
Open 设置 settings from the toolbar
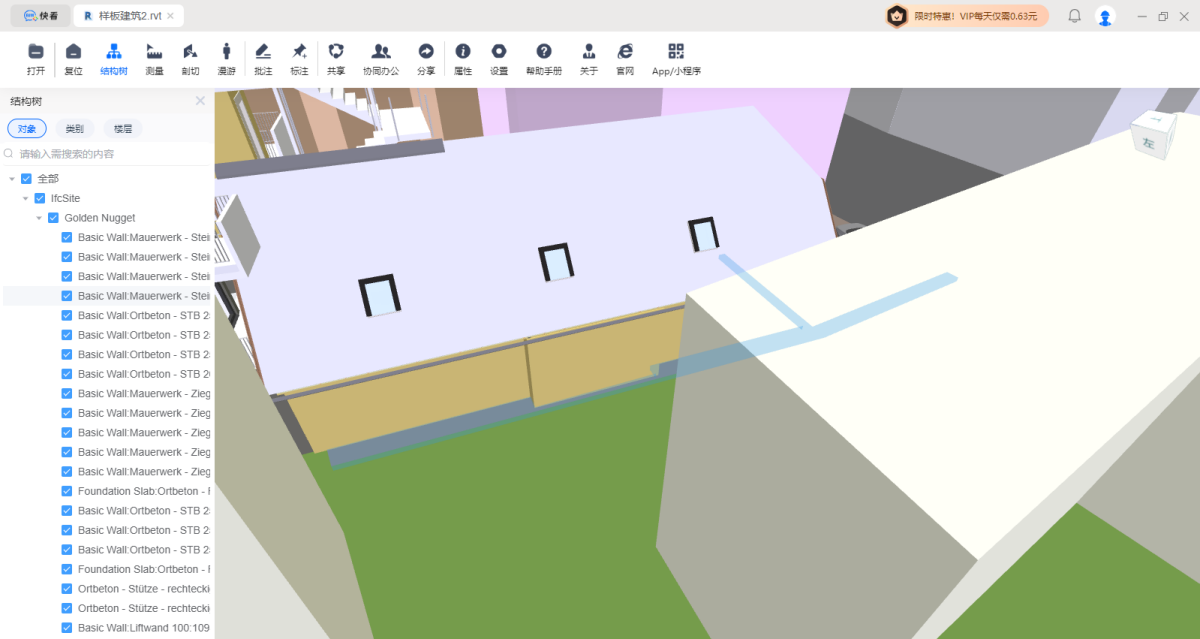coord(499,53)
